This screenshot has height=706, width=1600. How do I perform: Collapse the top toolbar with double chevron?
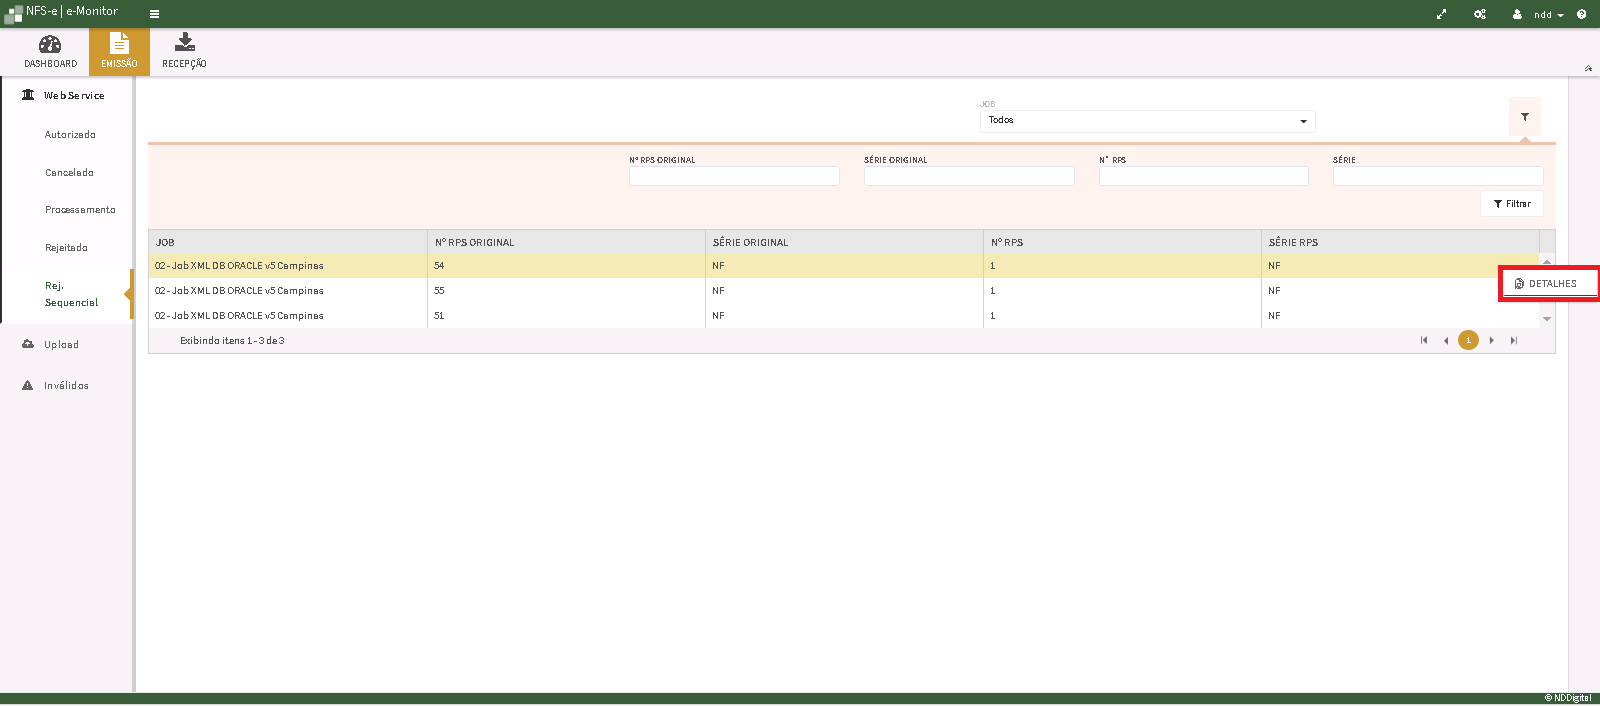point(1588,68)
